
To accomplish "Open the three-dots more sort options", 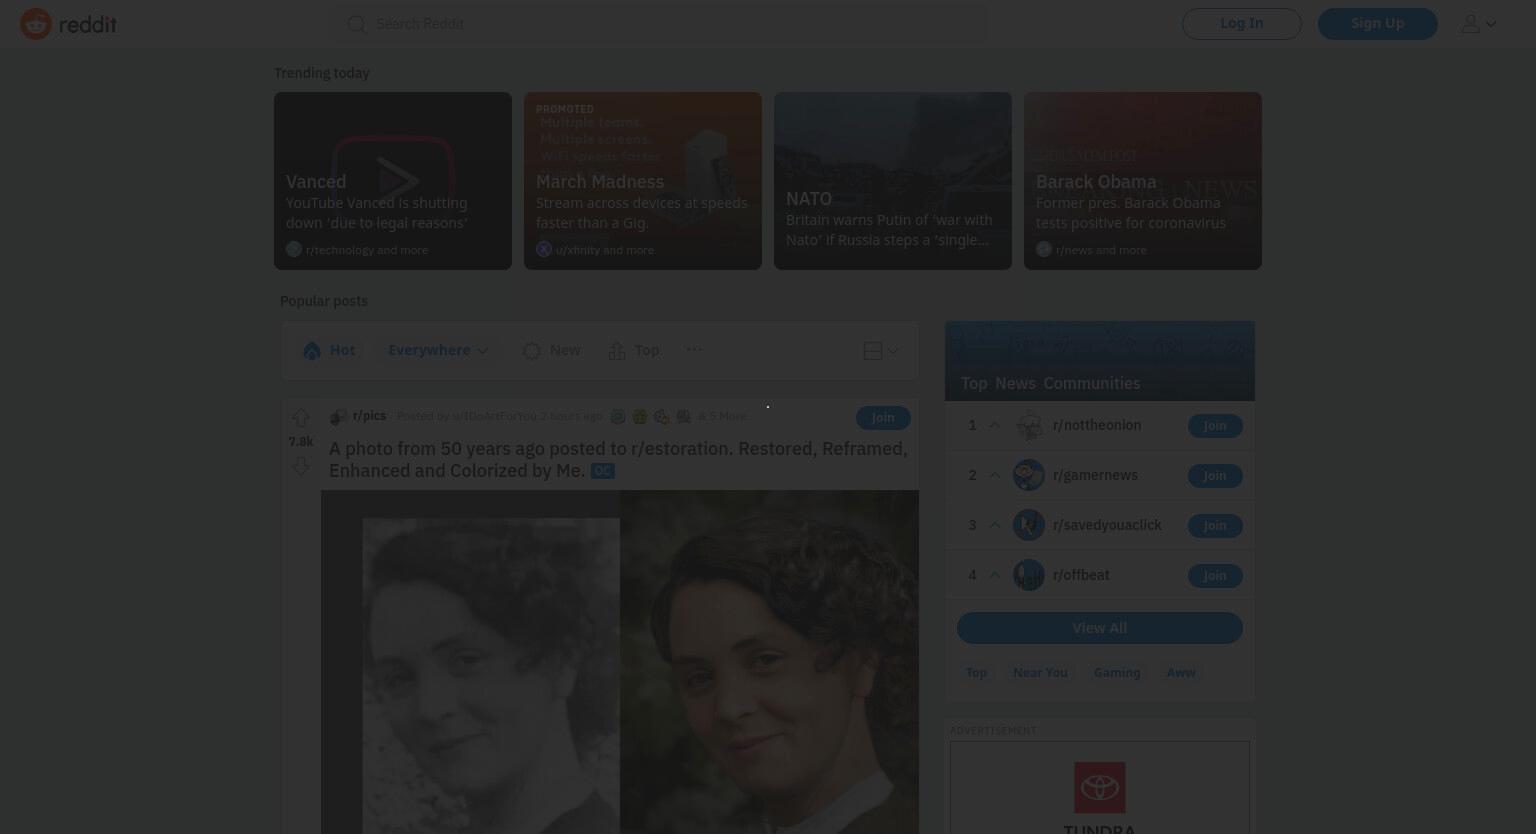I will (x=694, y=349).
